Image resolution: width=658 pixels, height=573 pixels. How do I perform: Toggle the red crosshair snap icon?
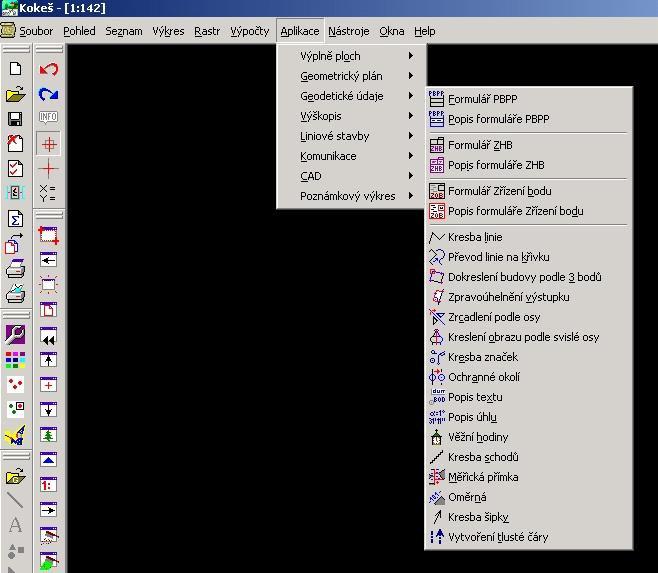coord(49,144)
